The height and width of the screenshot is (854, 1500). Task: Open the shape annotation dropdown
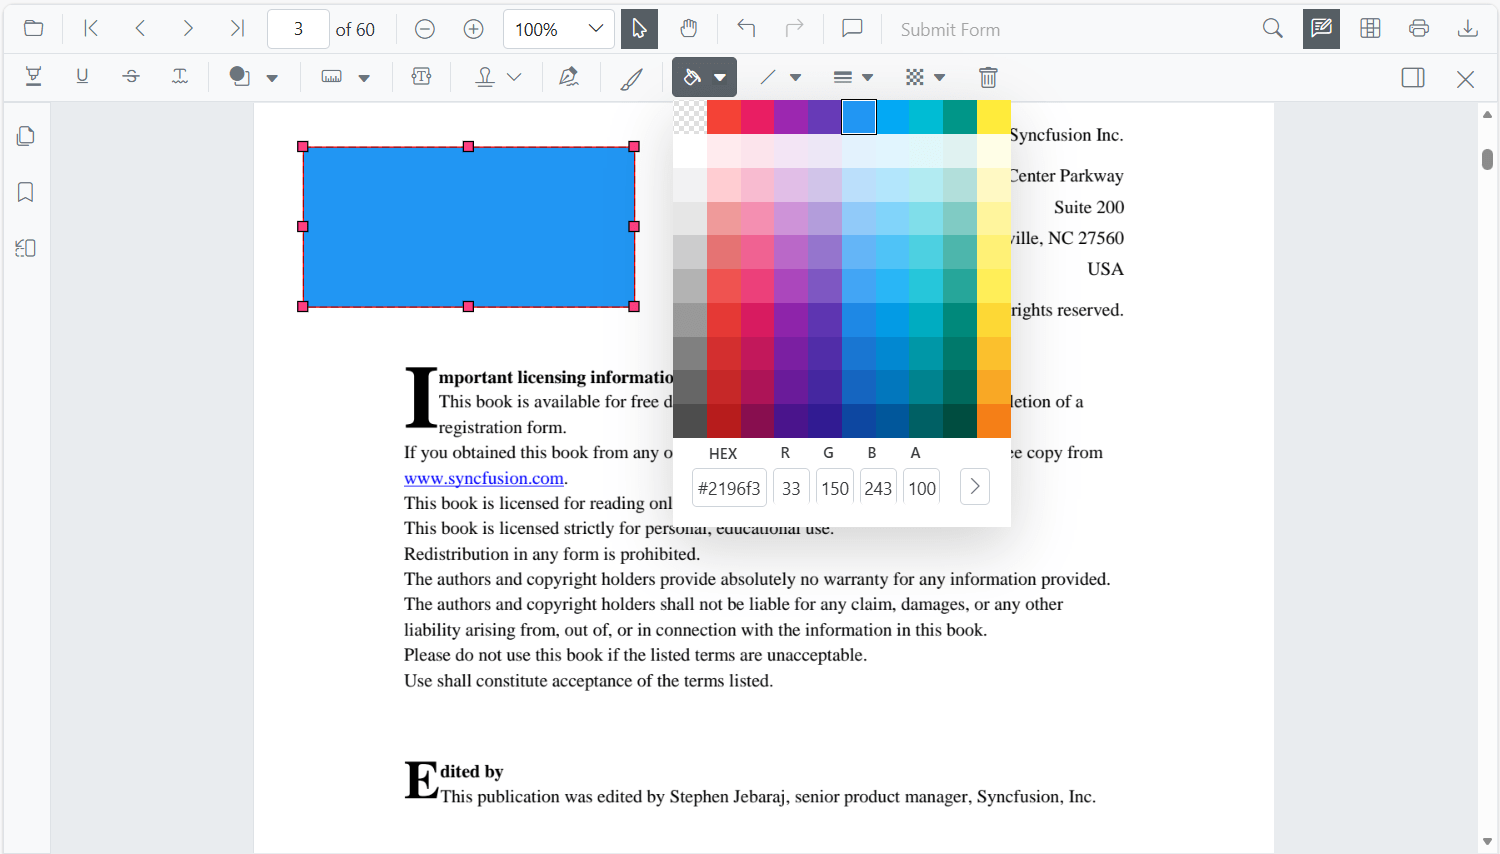pos(272,77)
